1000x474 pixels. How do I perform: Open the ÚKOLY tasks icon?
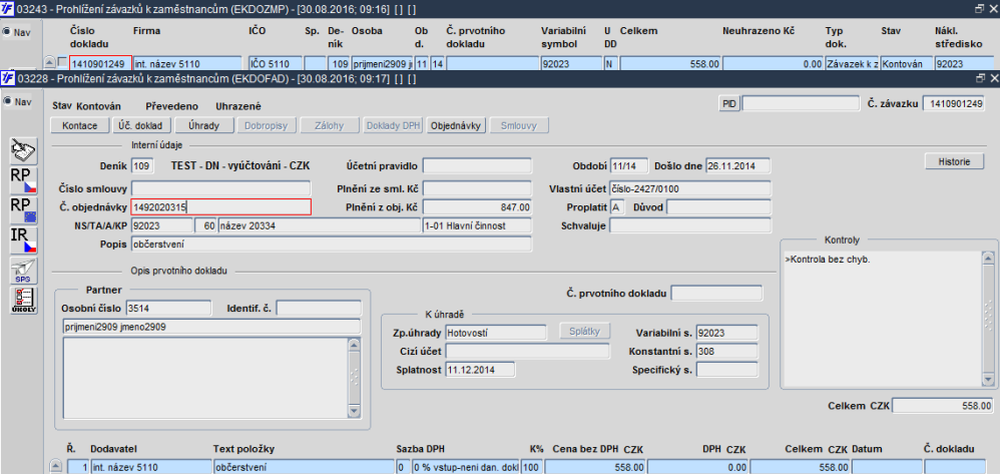coord(24,300)
